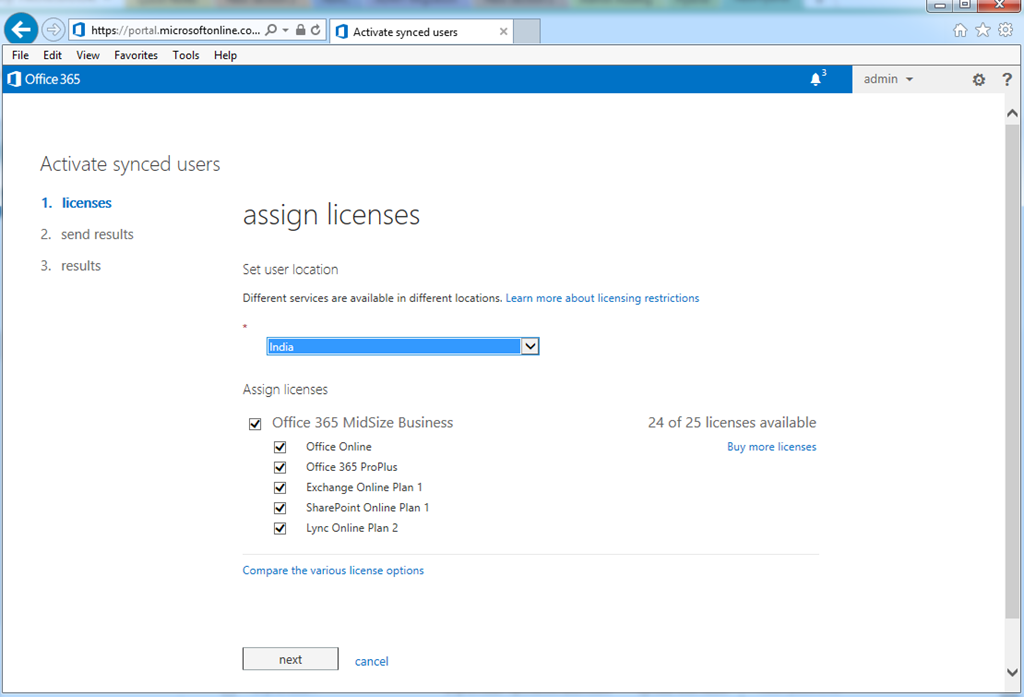1024x697 pixels.
Task: Uncheck the Office Online checkbox
Action: click(280, 447)
